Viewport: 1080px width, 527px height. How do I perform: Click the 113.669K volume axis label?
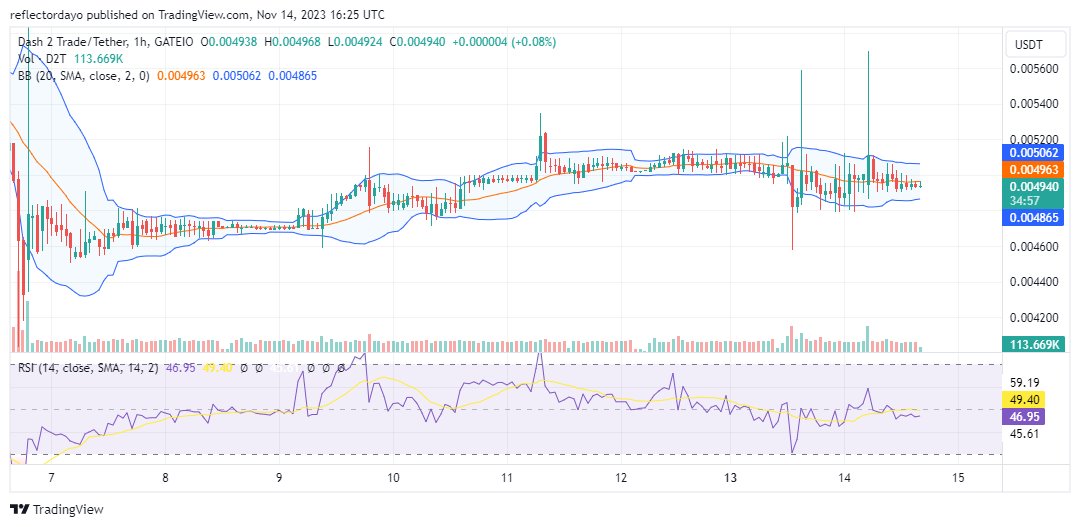click(x=1035, y=344)
